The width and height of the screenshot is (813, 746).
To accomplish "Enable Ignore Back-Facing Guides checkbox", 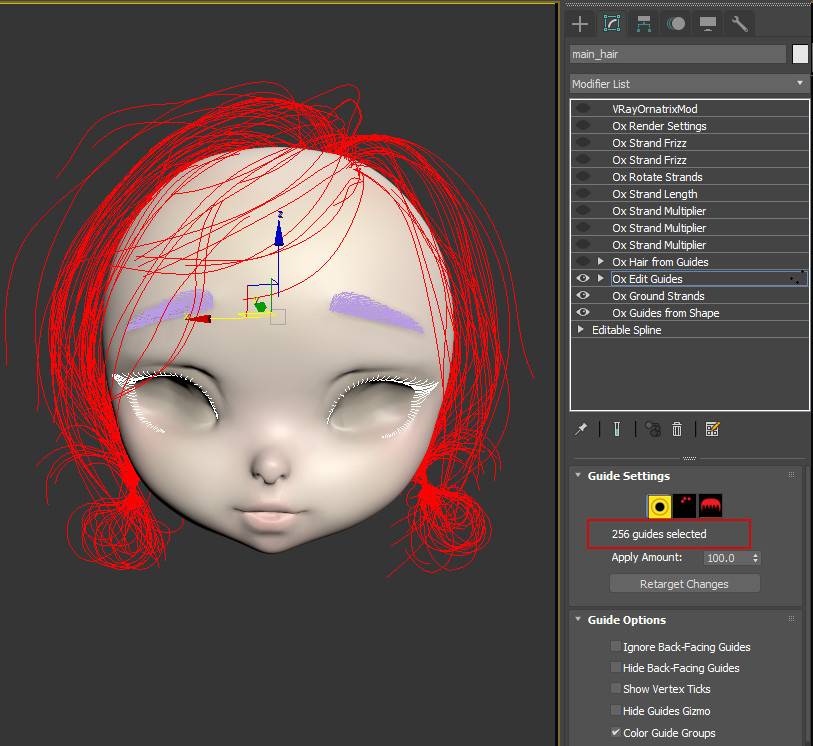I will pos(615,647).
